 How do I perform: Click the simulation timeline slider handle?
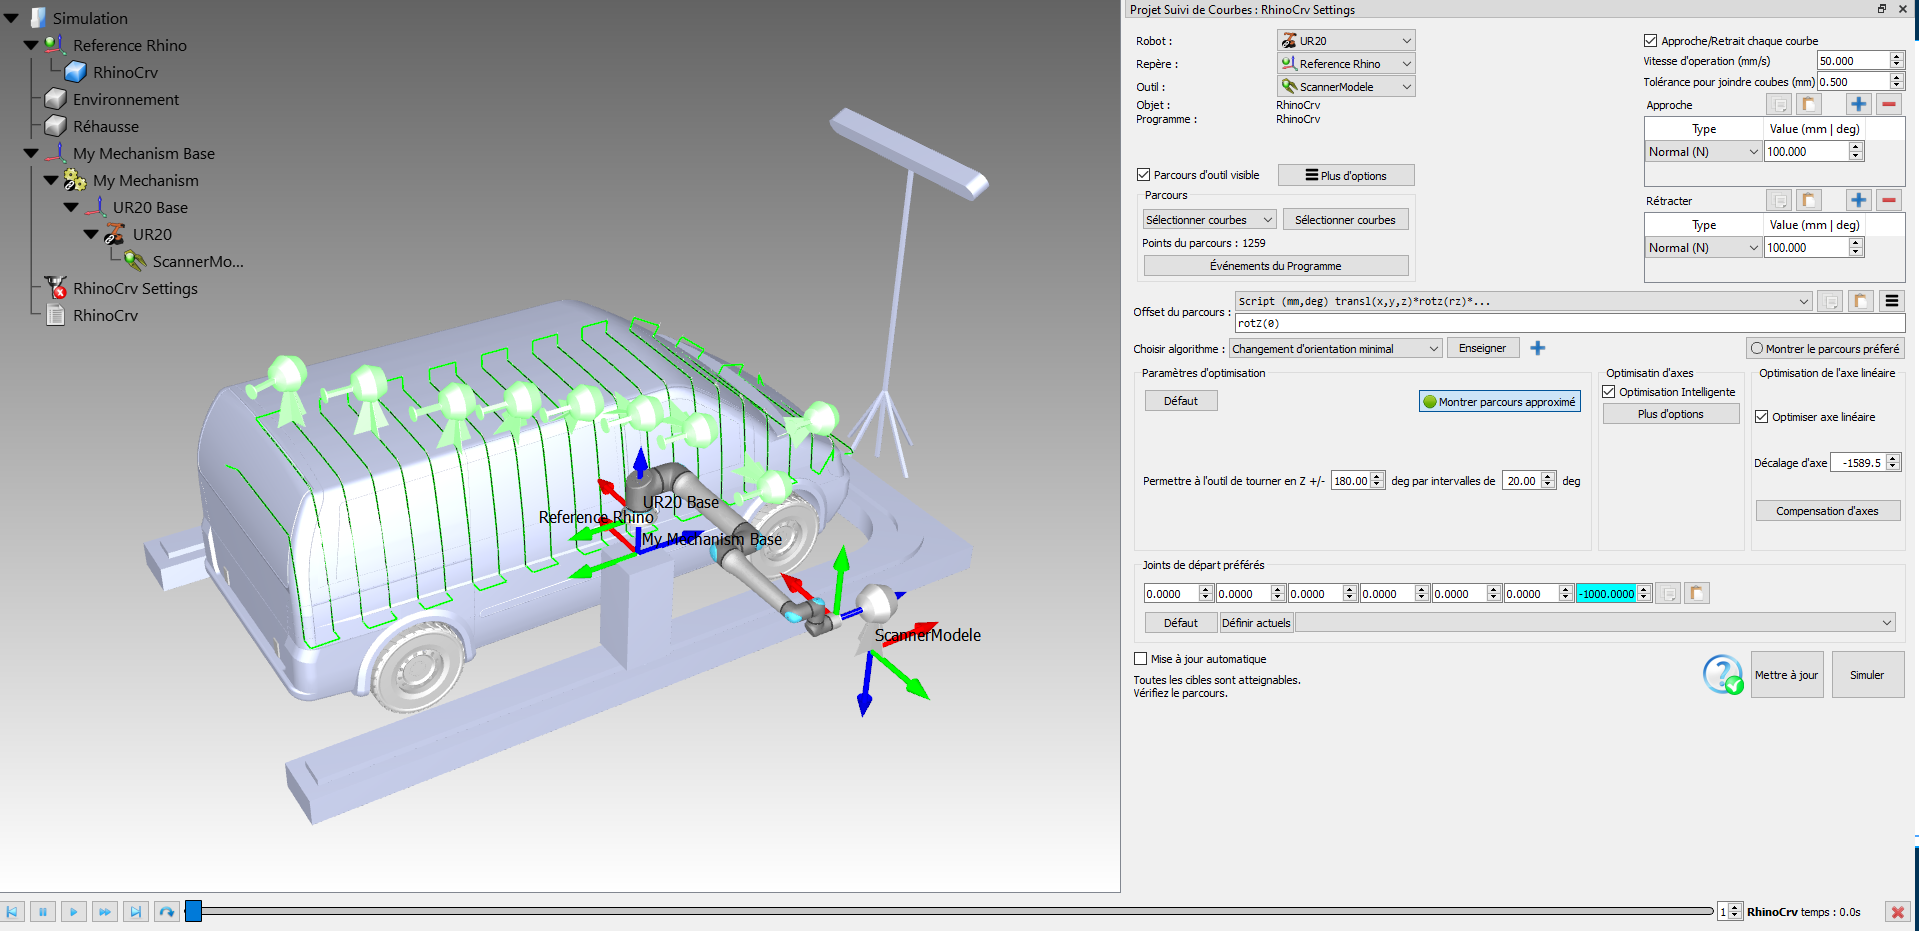pos(194,911)
